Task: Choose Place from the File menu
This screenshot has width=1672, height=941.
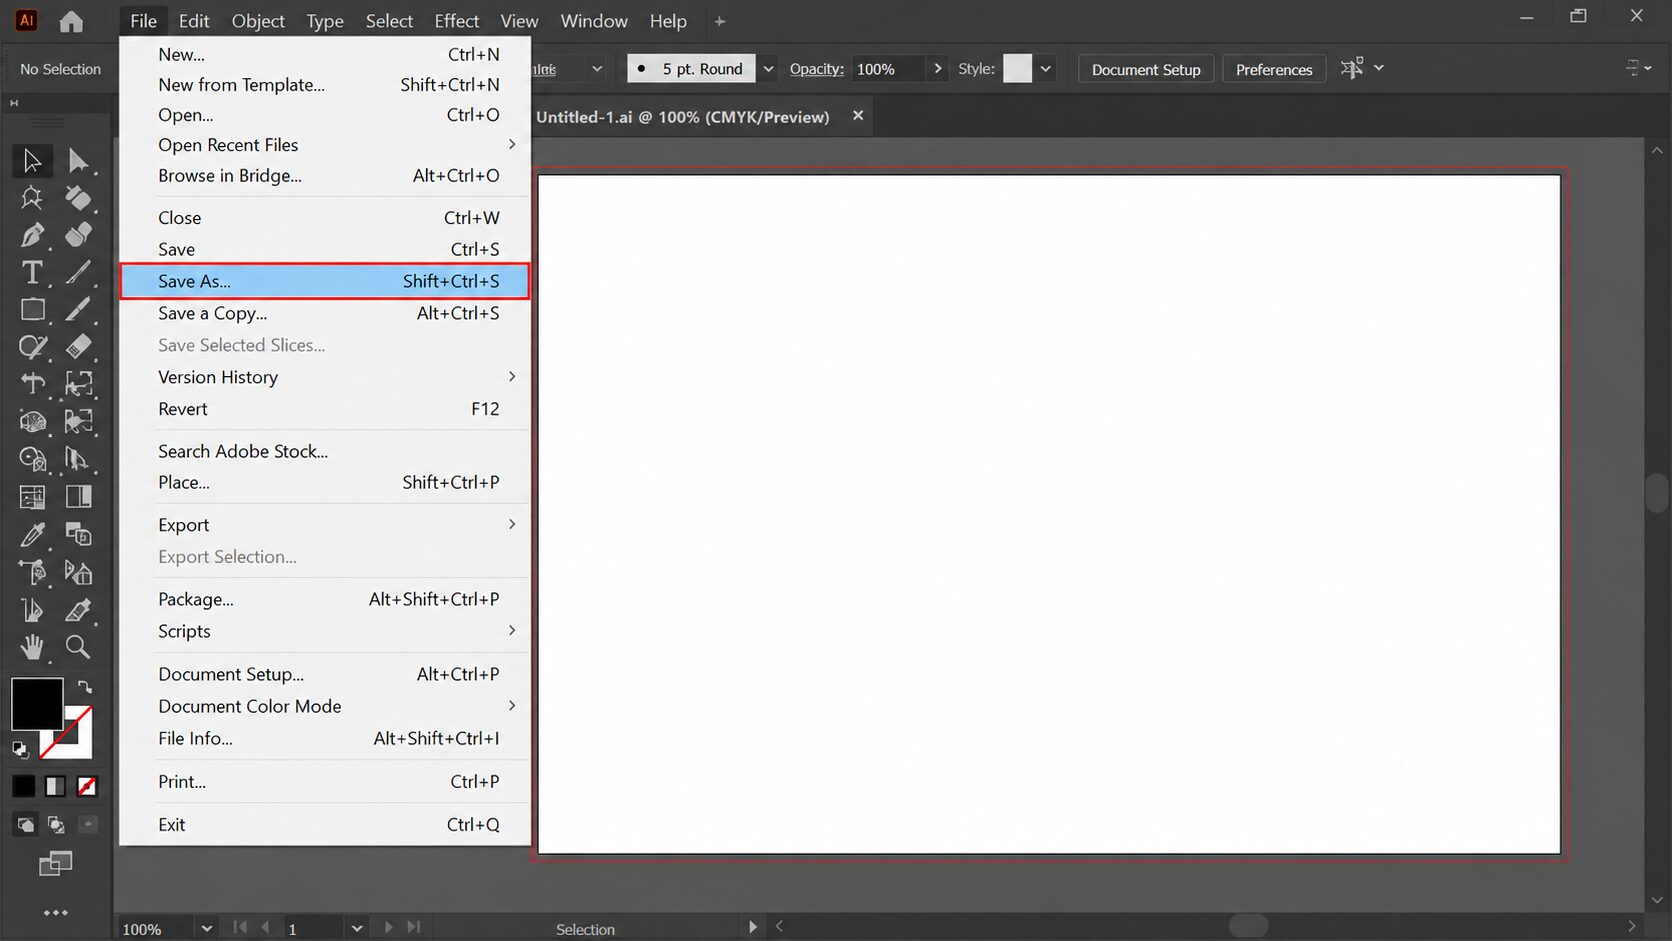Action: (325, 482)
